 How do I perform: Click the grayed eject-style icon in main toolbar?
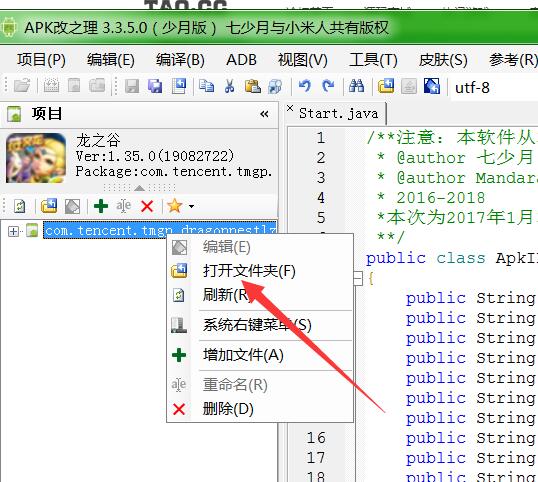point(409,86)
